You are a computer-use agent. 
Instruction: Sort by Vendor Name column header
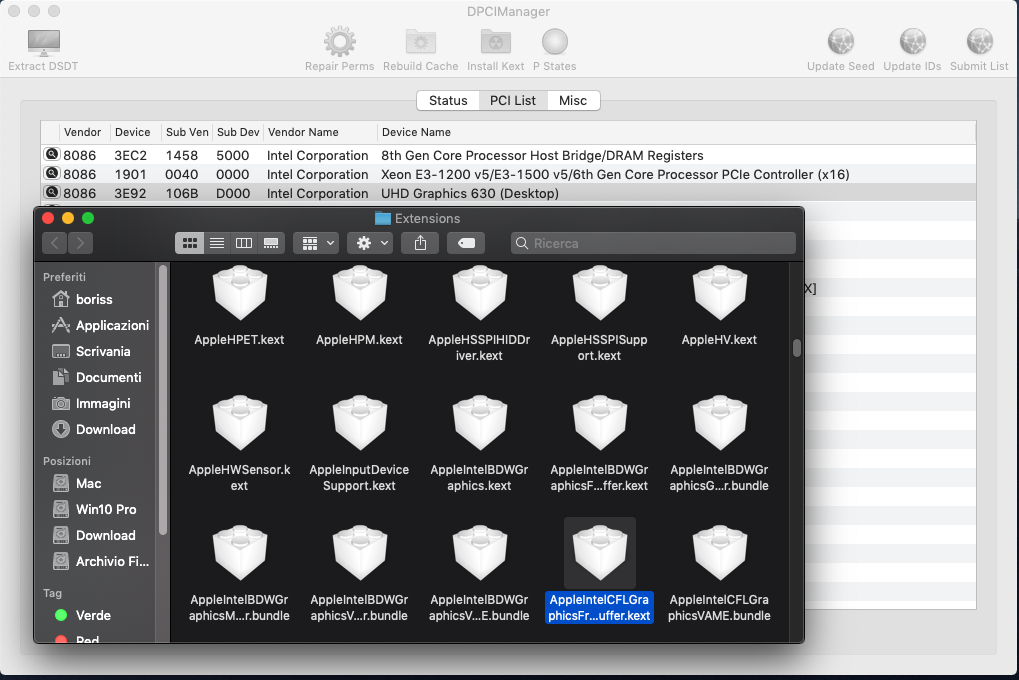[x=320, y=132]
